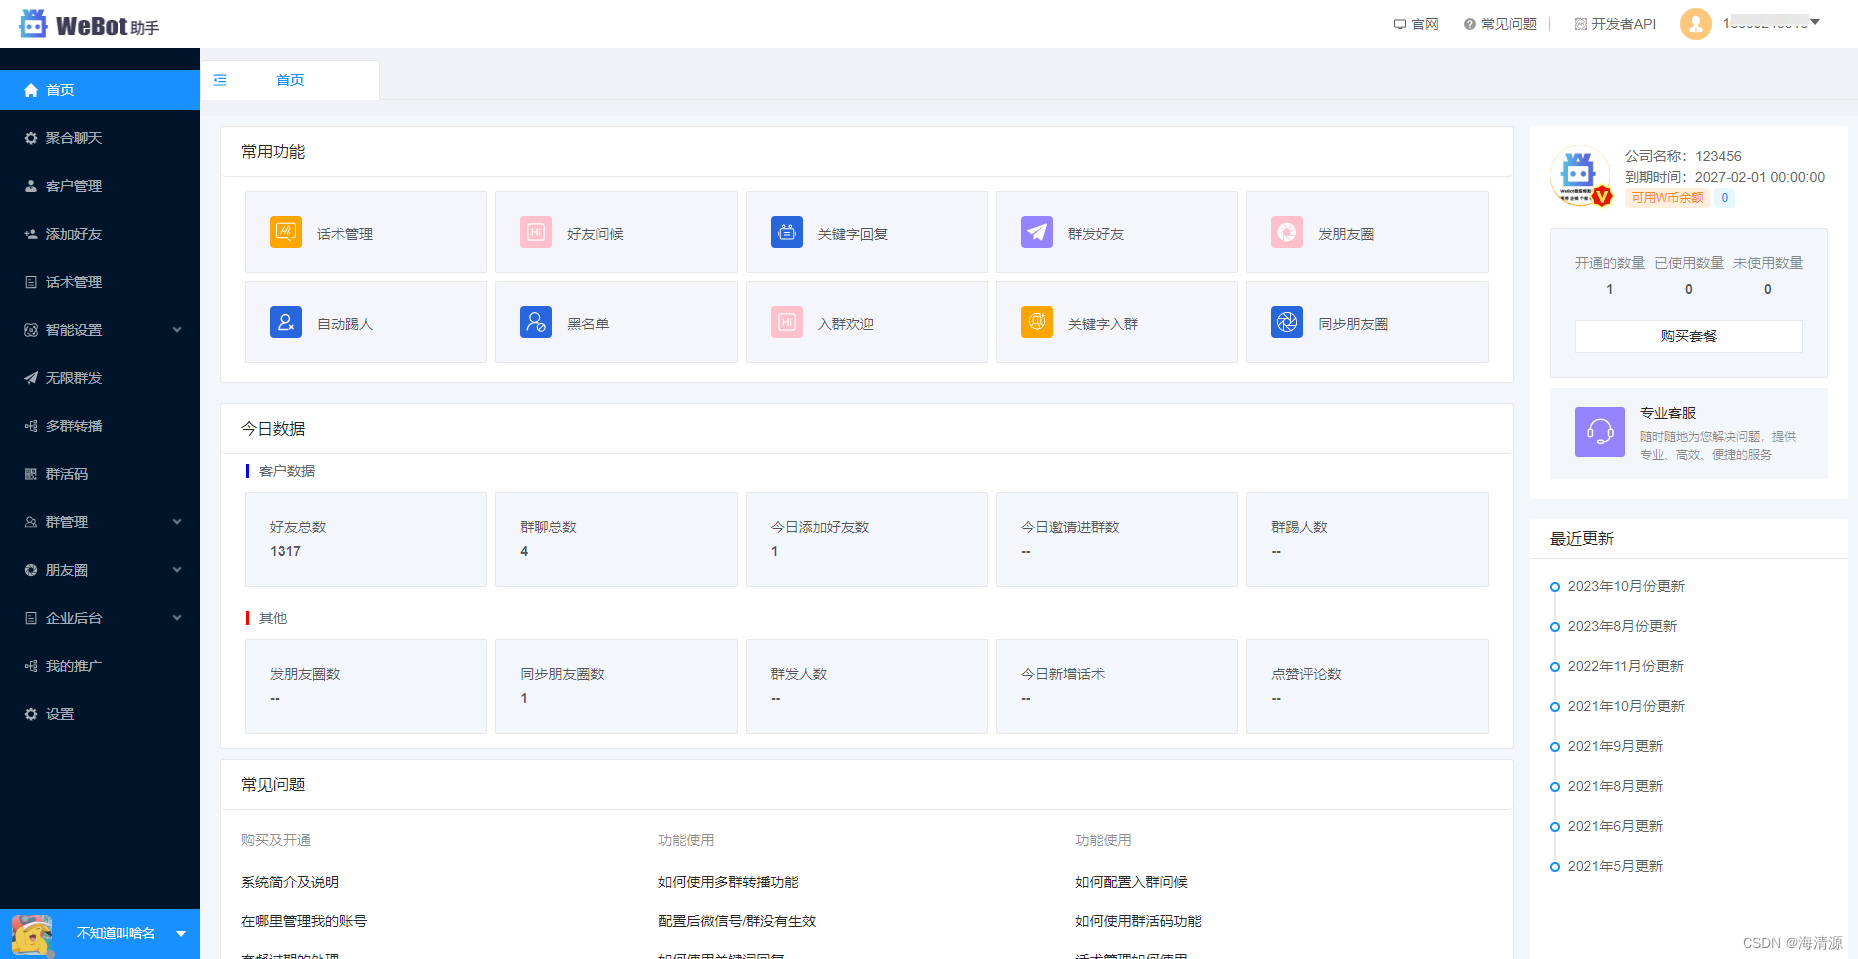Open the 开发者API link
The width and height of the screenshot is (1858, 959).
1615,24
